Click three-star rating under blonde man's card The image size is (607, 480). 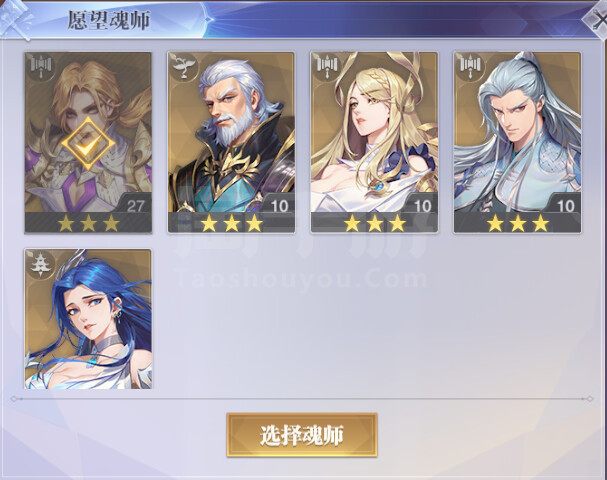click(x=88, y=223)
